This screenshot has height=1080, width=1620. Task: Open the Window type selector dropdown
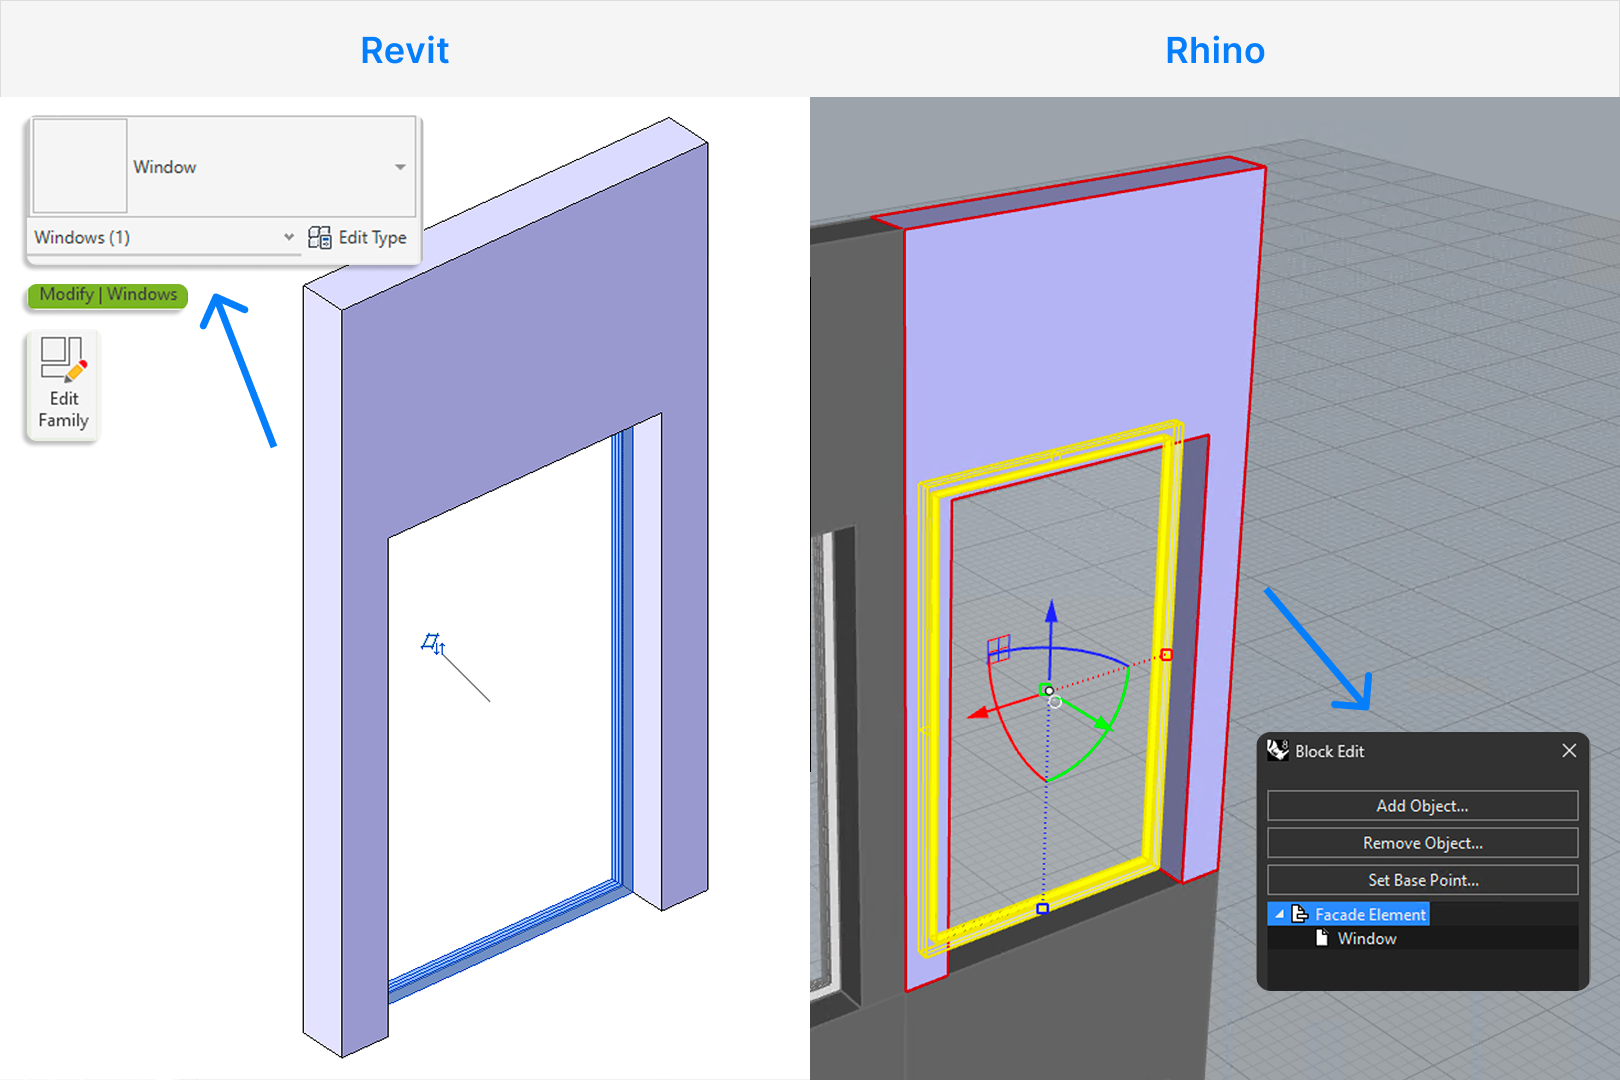pyautogui.click(x=399, y=166)
